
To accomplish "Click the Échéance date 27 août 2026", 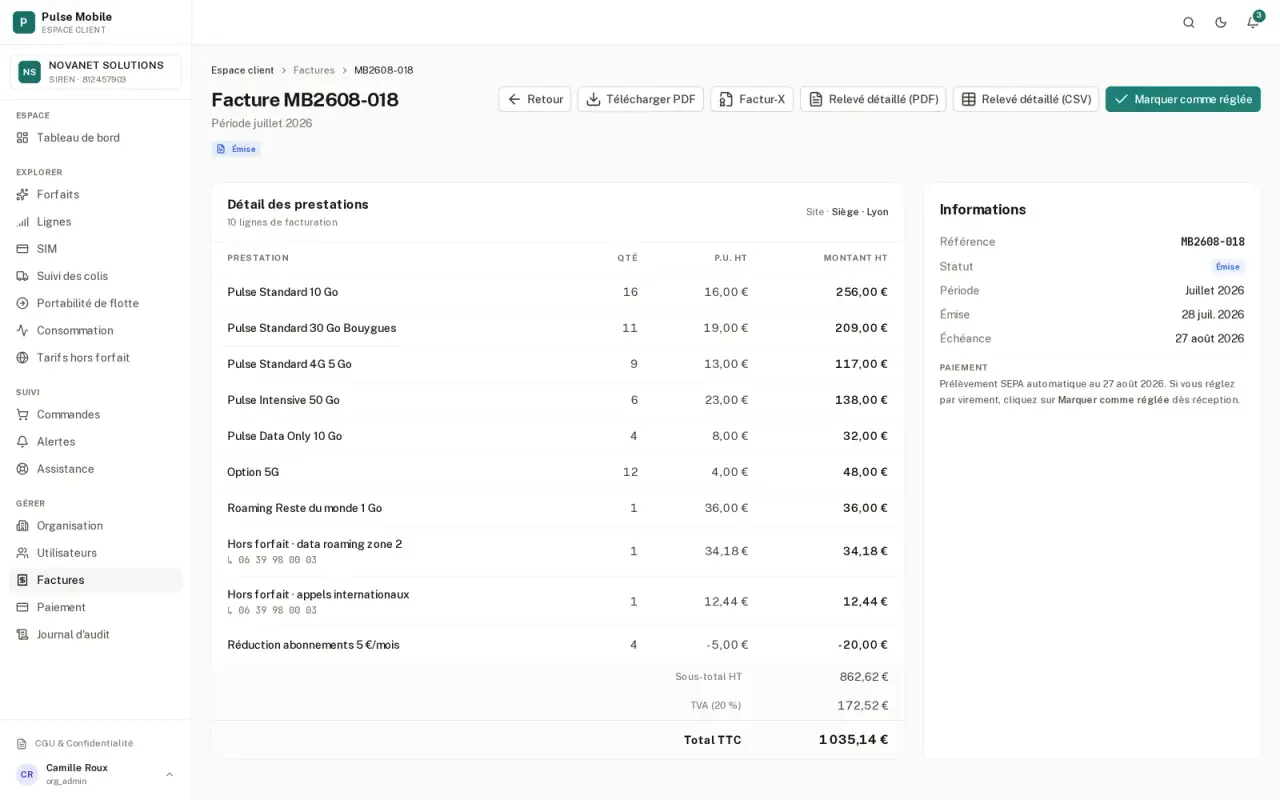I will click(x=1209, y=339).
